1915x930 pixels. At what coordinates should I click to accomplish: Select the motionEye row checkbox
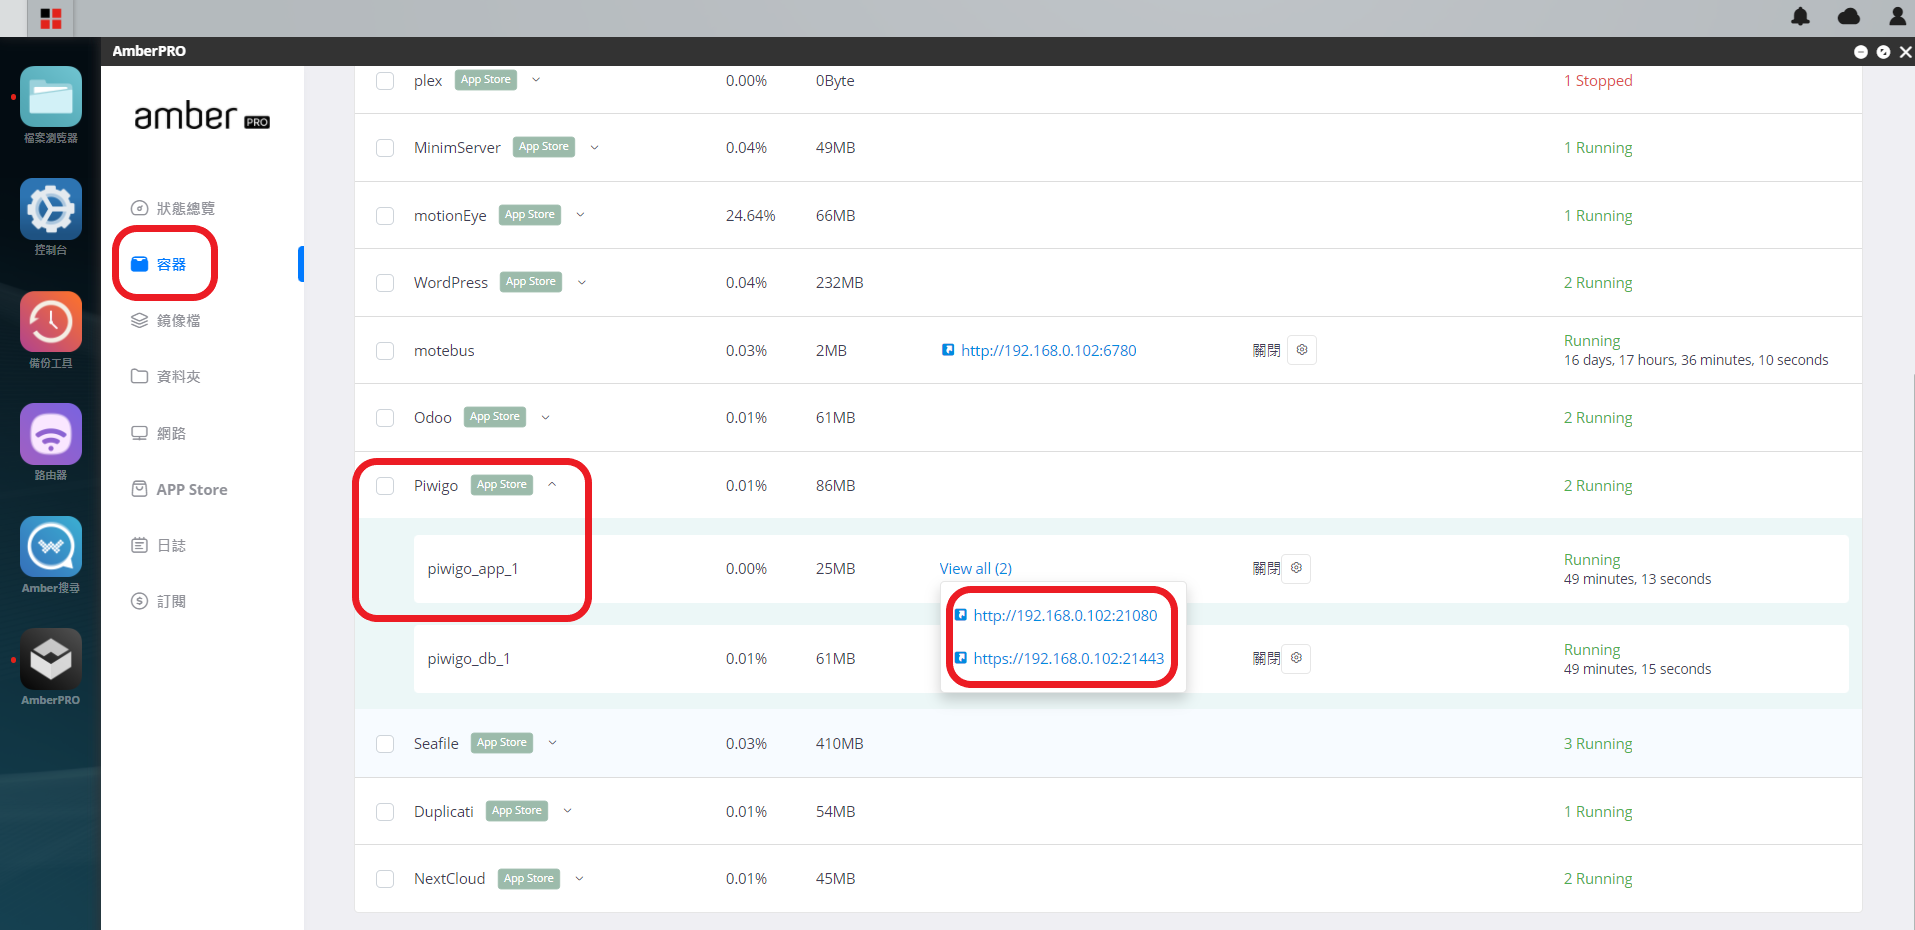pyautogui.click(x=385, y=216)
